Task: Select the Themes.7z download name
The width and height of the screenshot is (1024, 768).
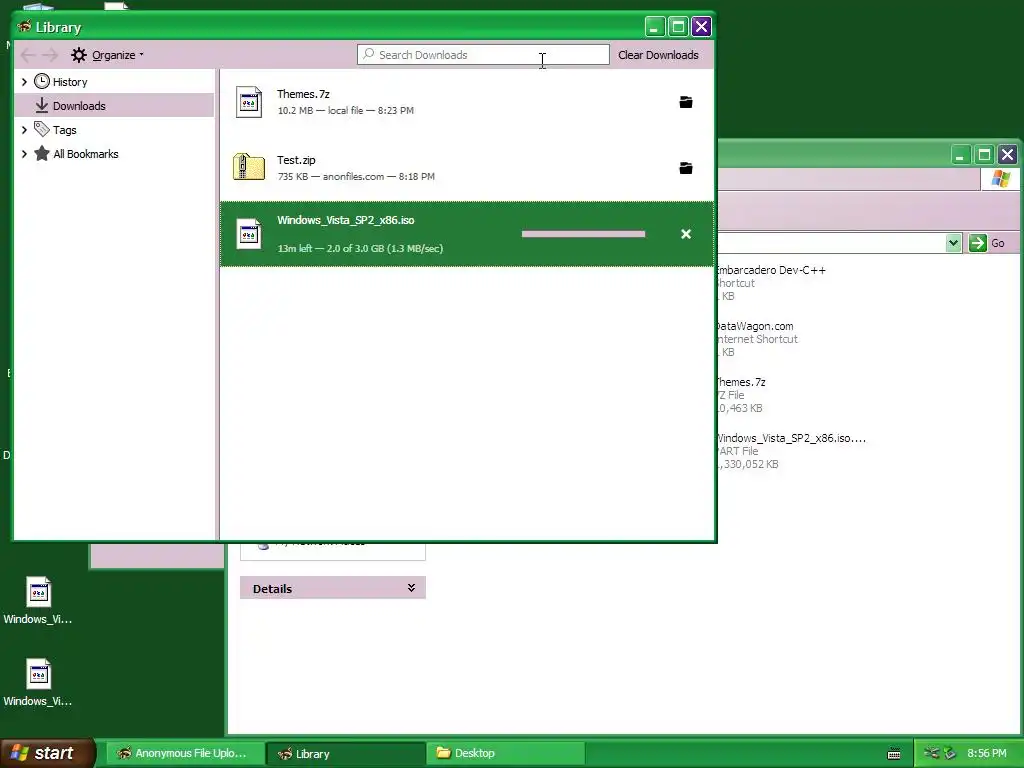Action: click(303, 94)
